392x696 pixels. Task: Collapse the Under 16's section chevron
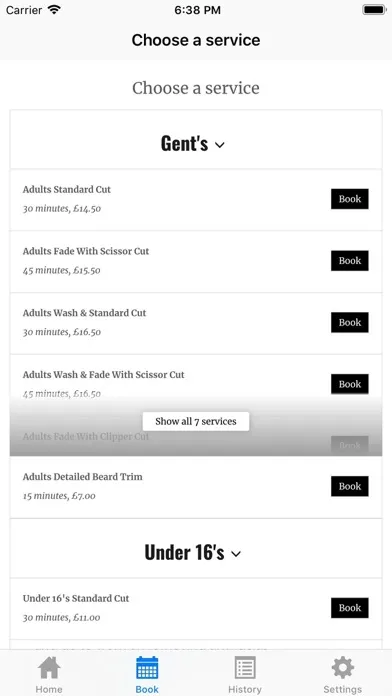(236, 554)
